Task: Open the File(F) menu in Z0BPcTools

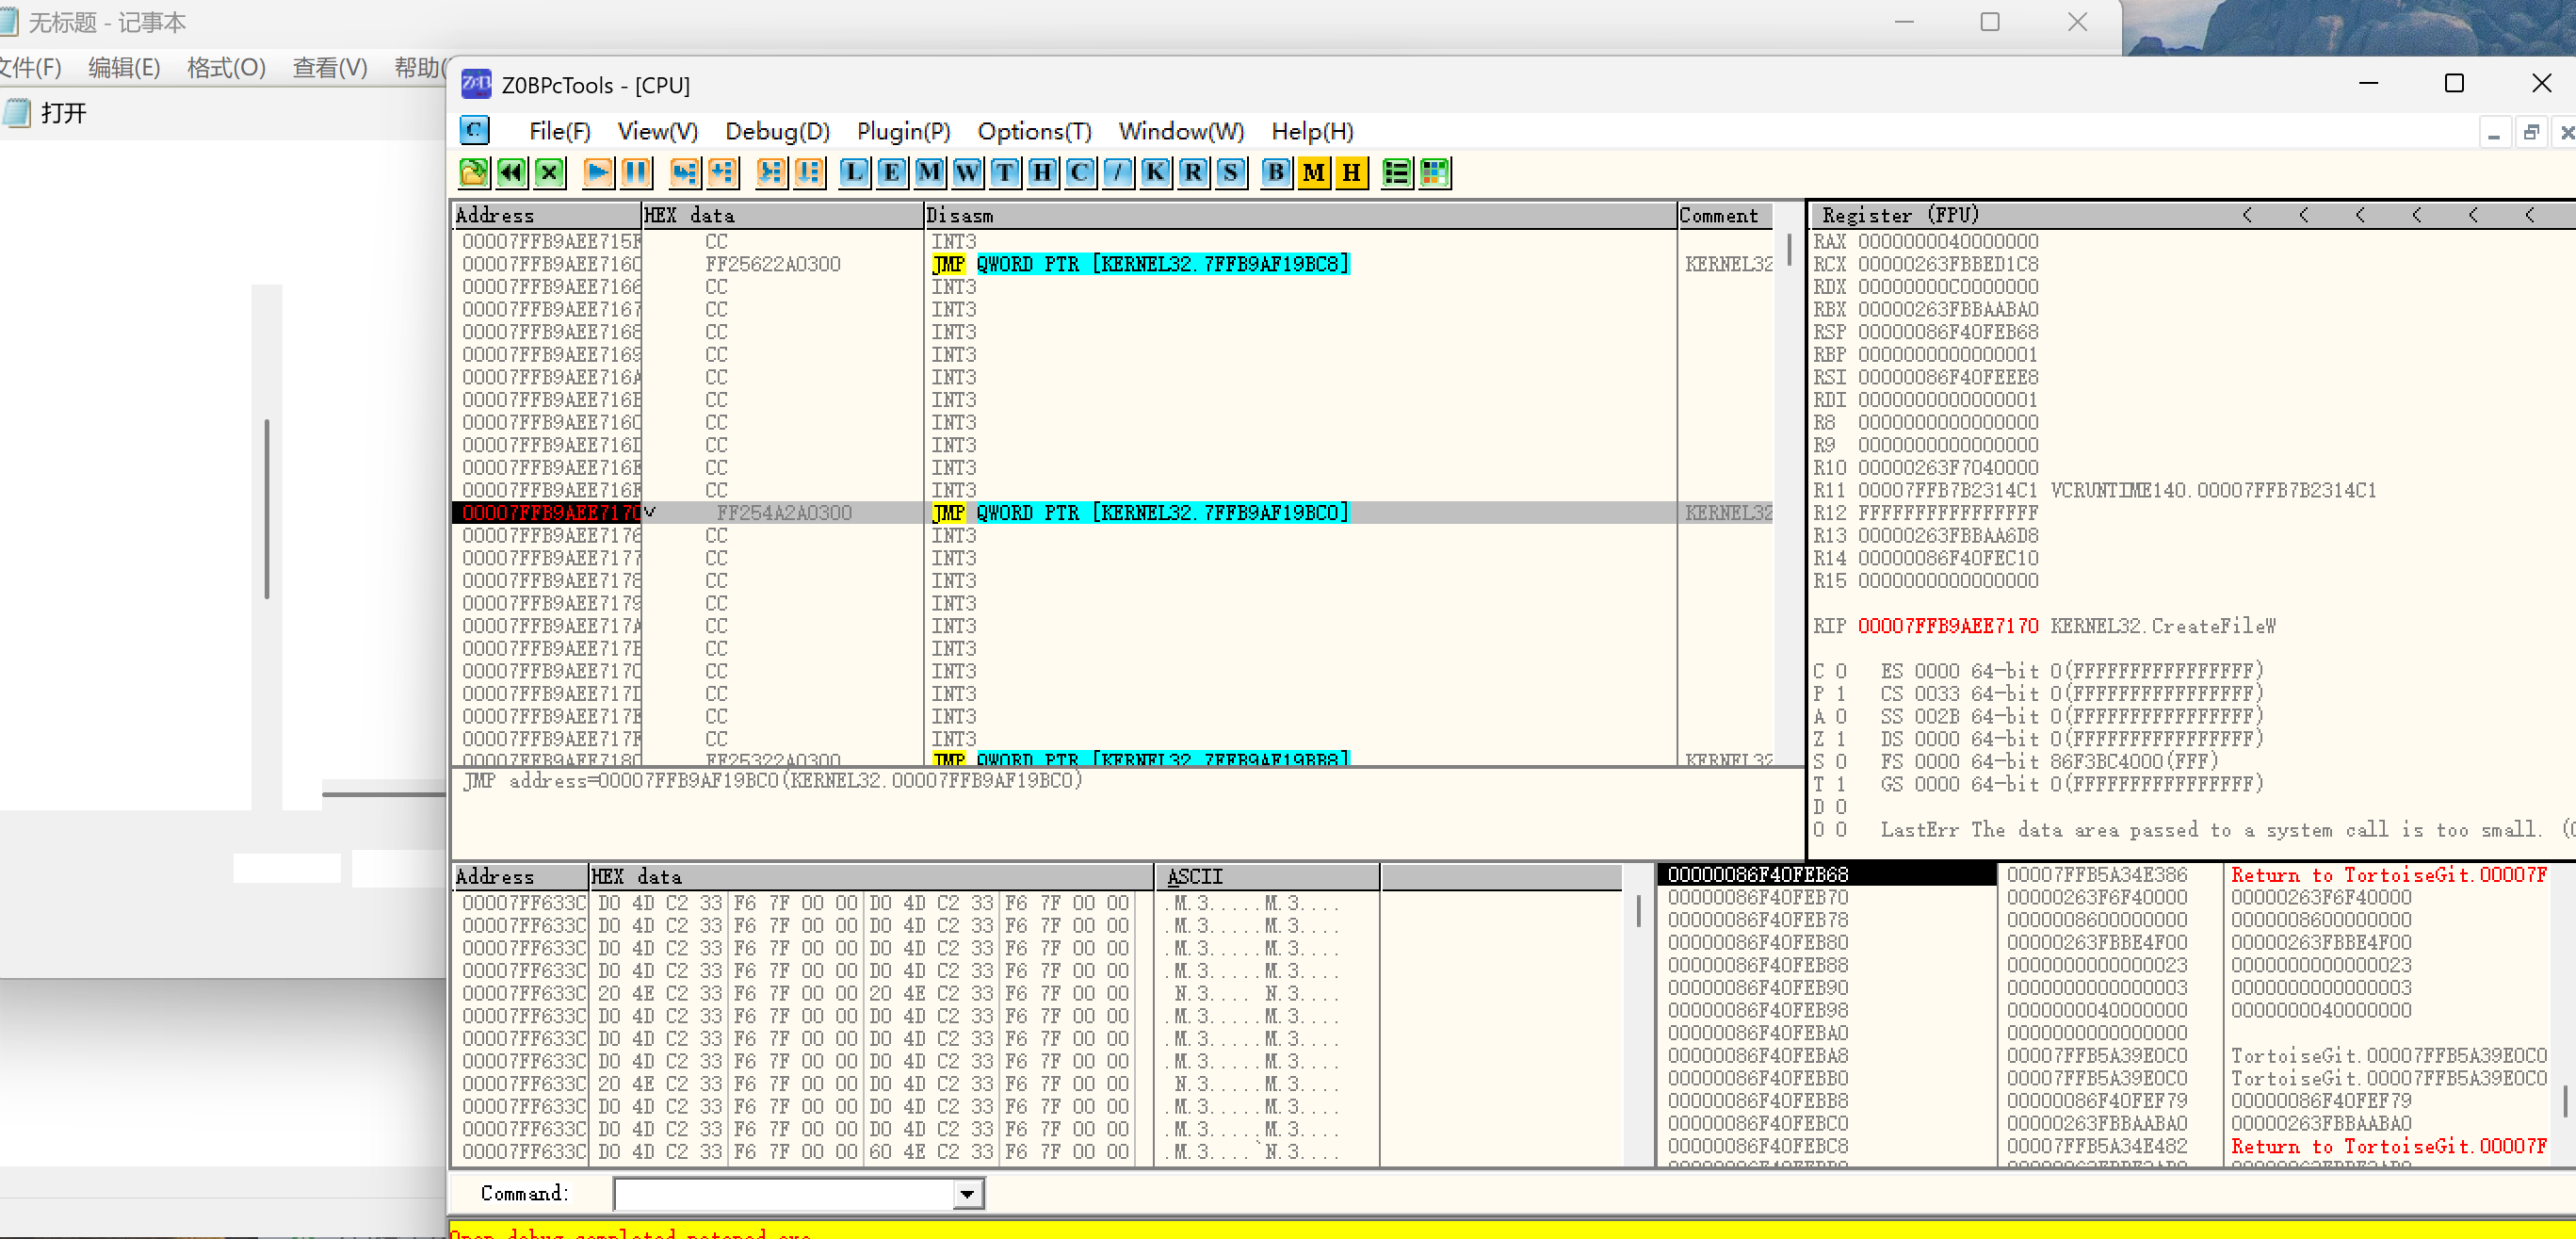Action: click(x=559, y=131)
